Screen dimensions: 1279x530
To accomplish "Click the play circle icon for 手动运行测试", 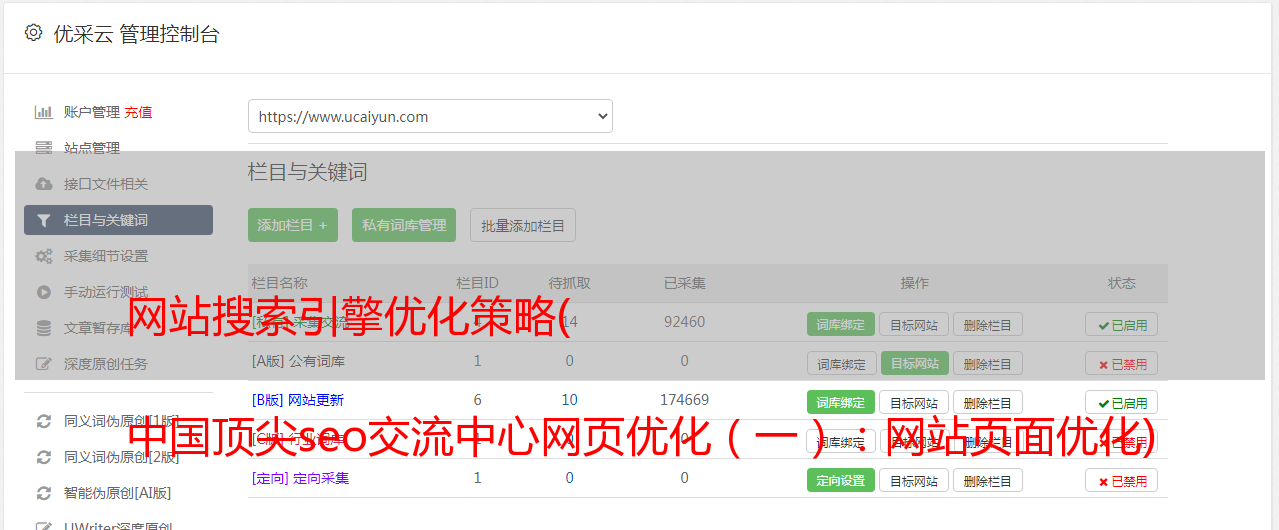I will pyautogui.click(x=43, y=292).
